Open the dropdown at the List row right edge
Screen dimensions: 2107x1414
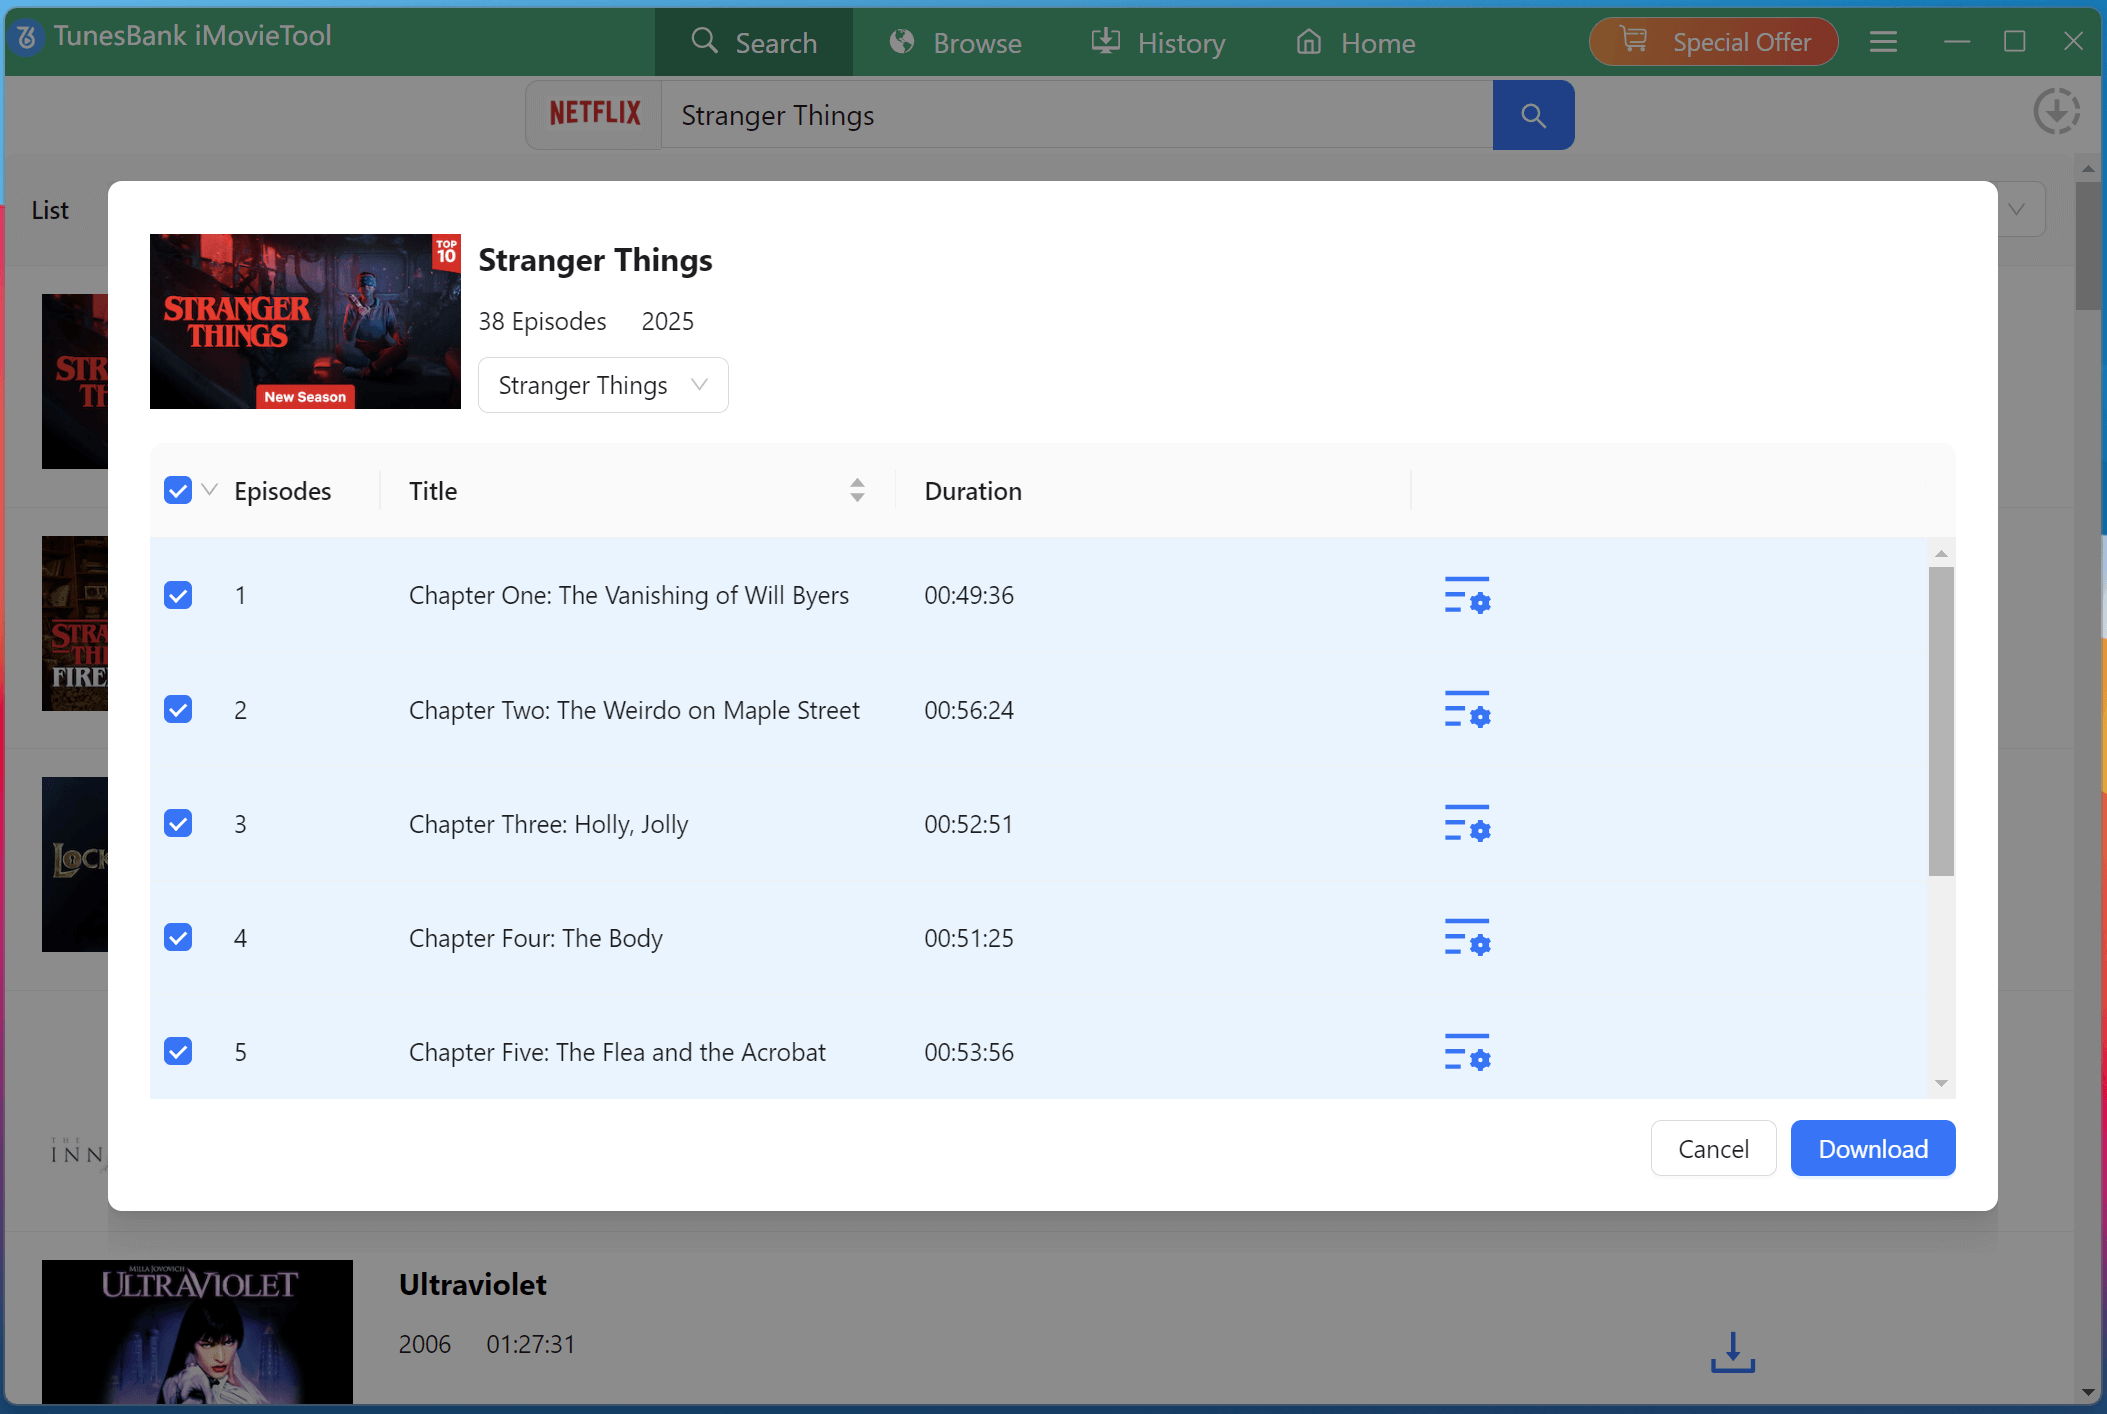pos(2018,209)
